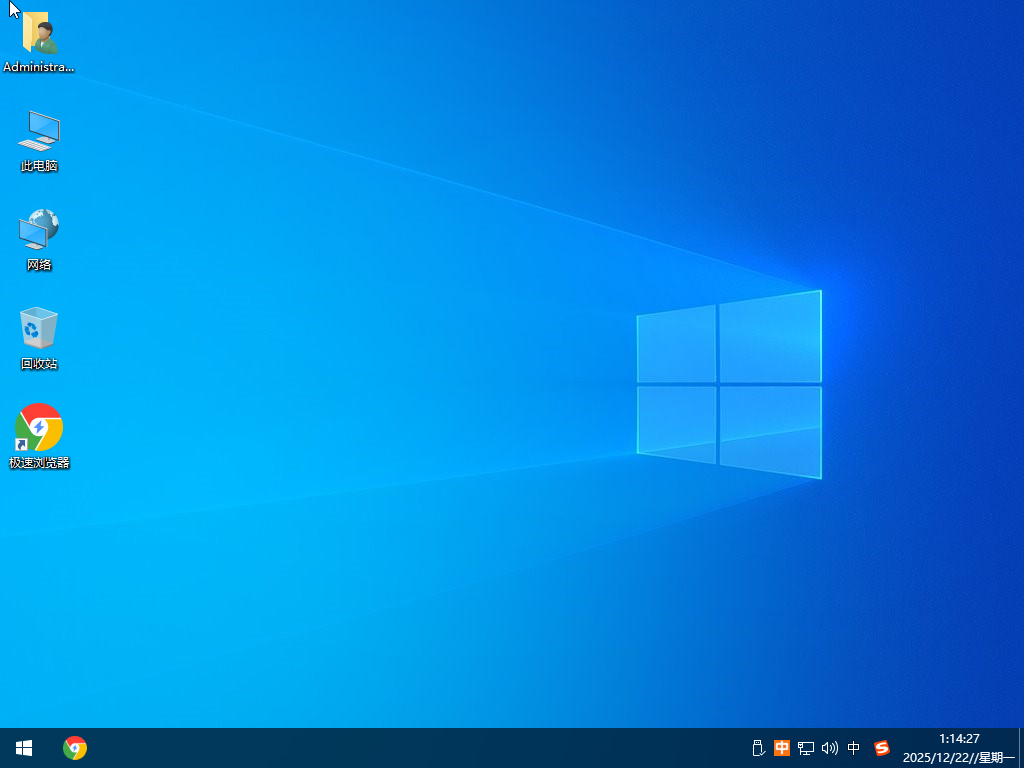Screen dimensions: 1024x768
Task: Click the 回收站 label text
Action: 39,364
